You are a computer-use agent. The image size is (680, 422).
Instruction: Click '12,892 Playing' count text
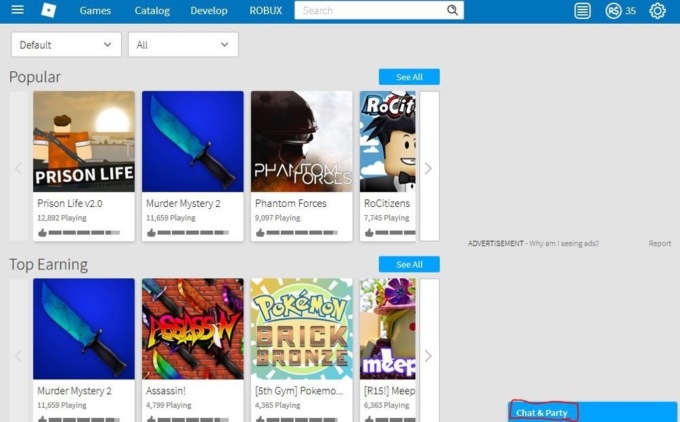point(62,218)
